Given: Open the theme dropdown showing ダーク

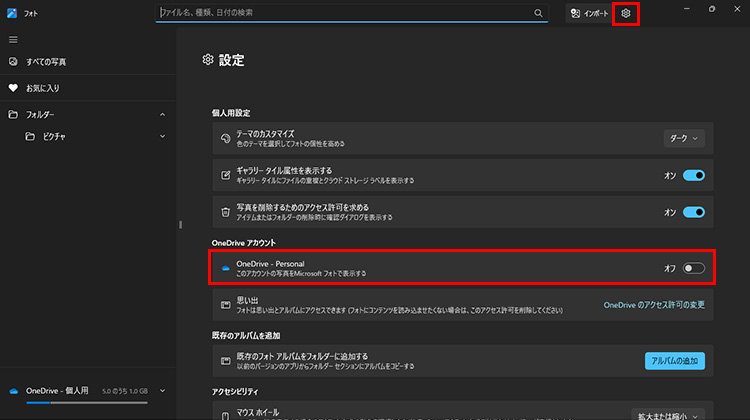Looking at the screenshot, I should point(684,138).
